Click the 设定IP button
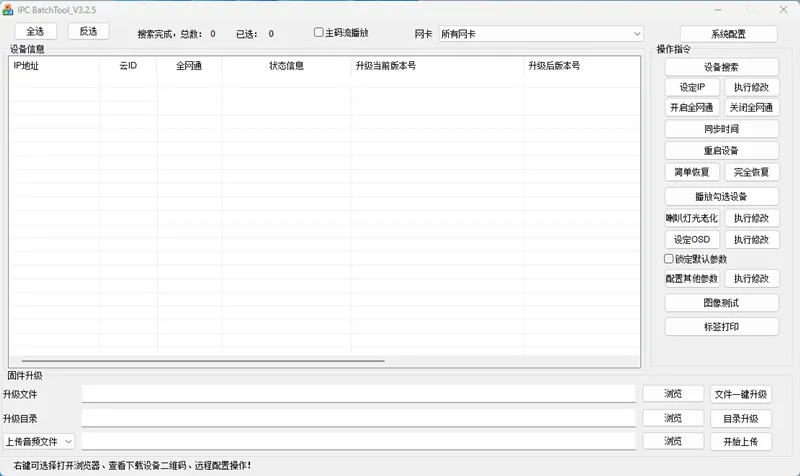Screen dimensions: 800x476 (x=692, y=88)
